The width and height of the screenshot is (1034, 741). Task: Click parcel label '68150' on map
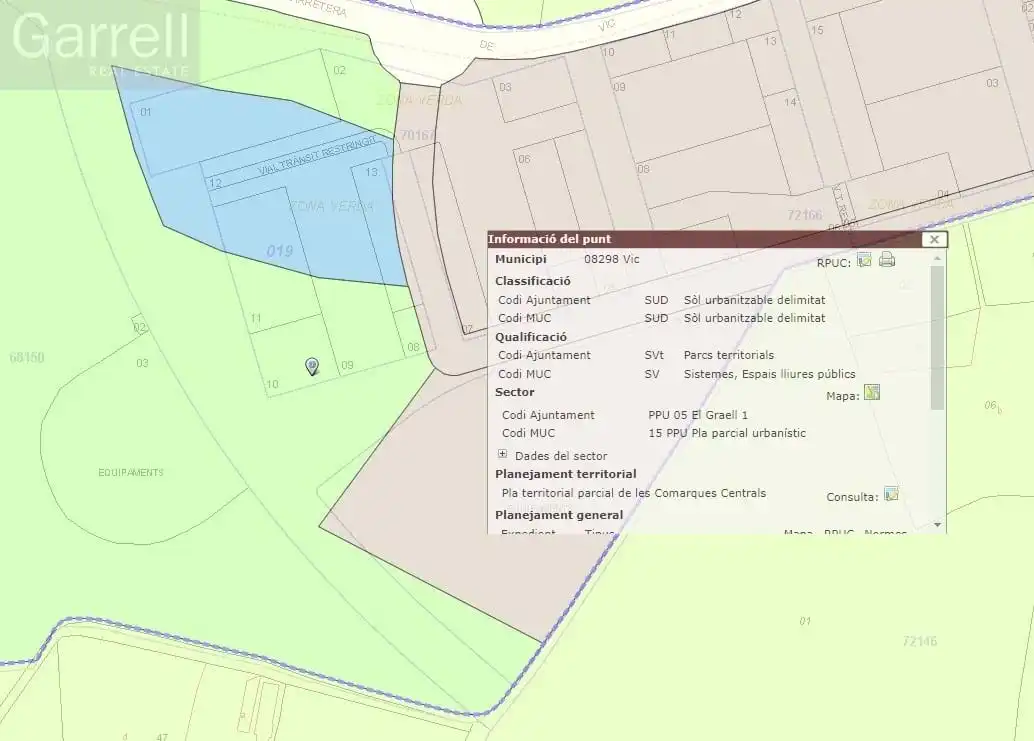[27, 357]
